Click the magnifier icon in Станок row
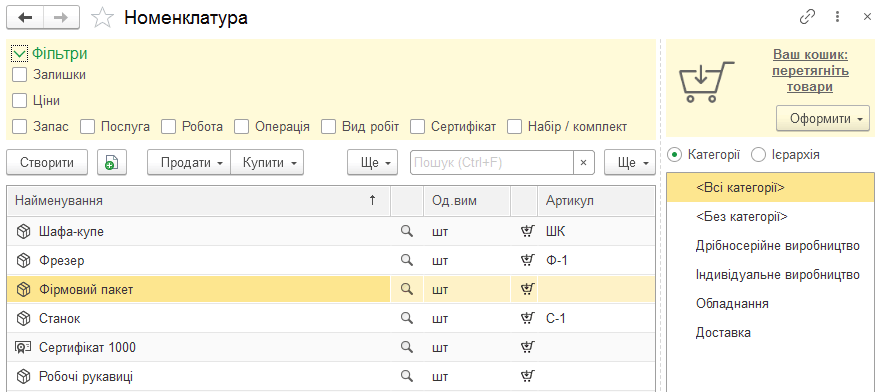This screenshot has width=876, height=392. [407, 318]
